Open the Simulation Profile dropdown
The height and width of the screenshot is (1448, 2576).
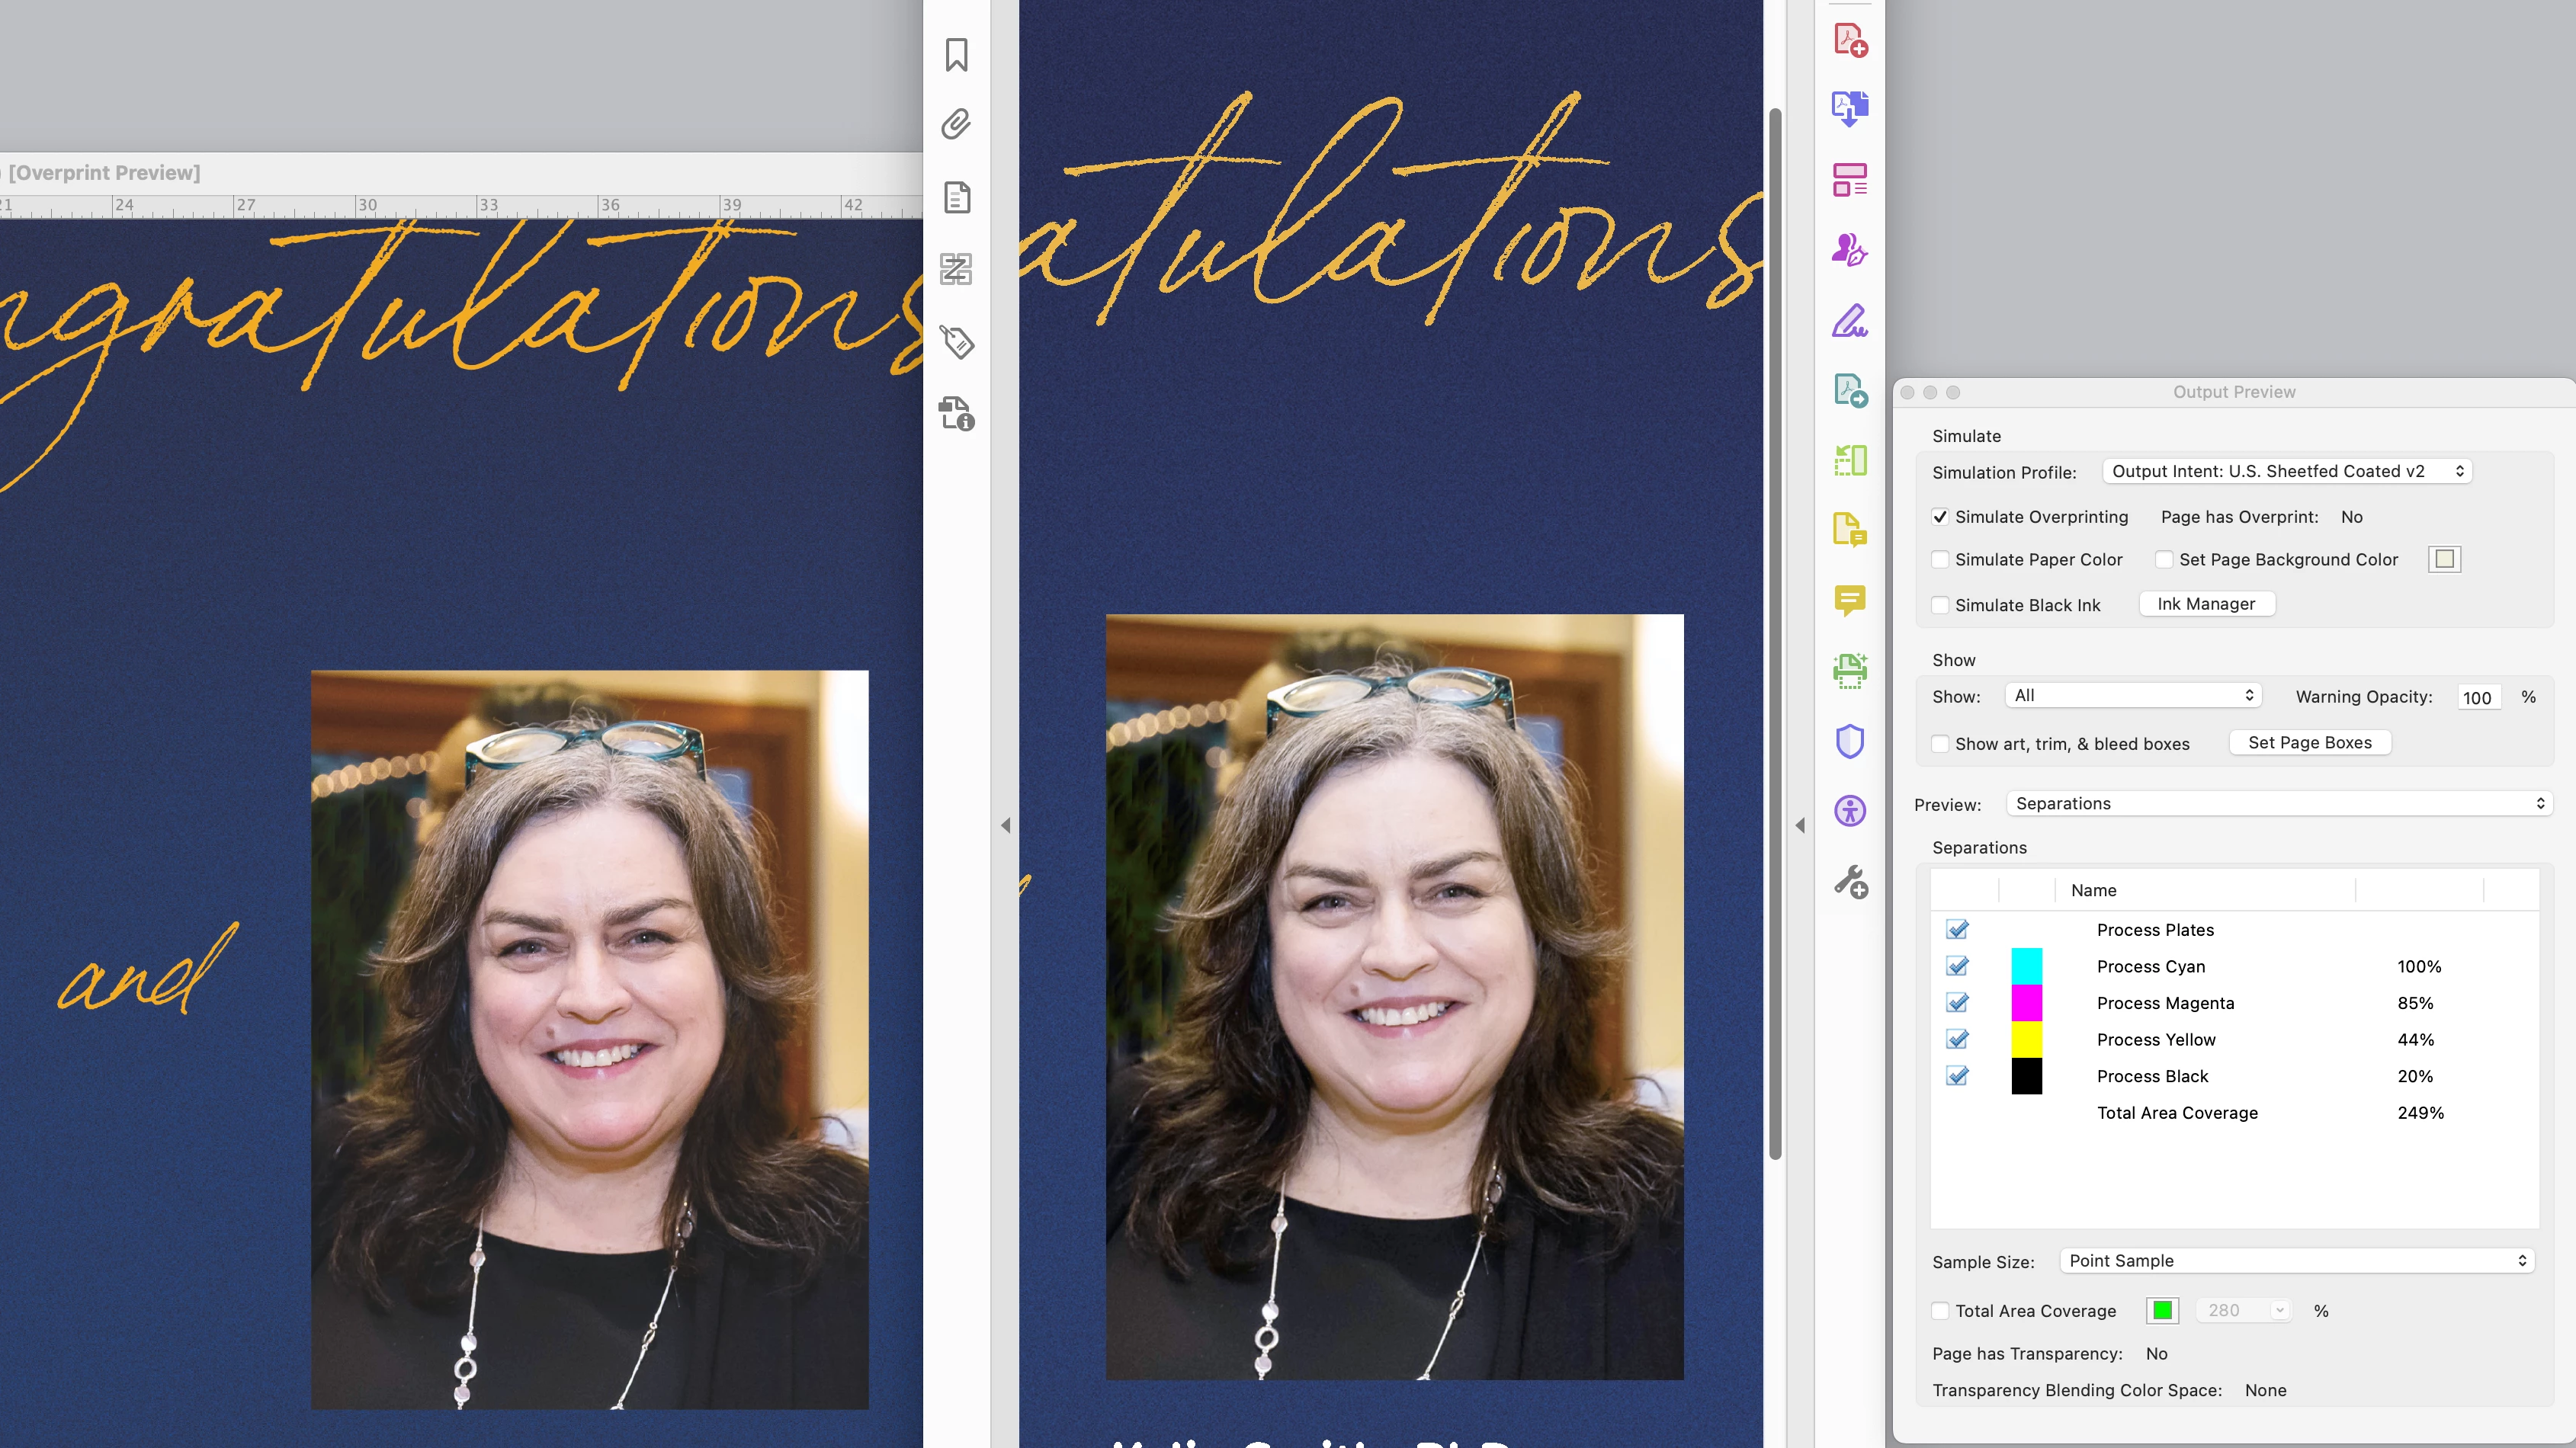point(2286,471)
